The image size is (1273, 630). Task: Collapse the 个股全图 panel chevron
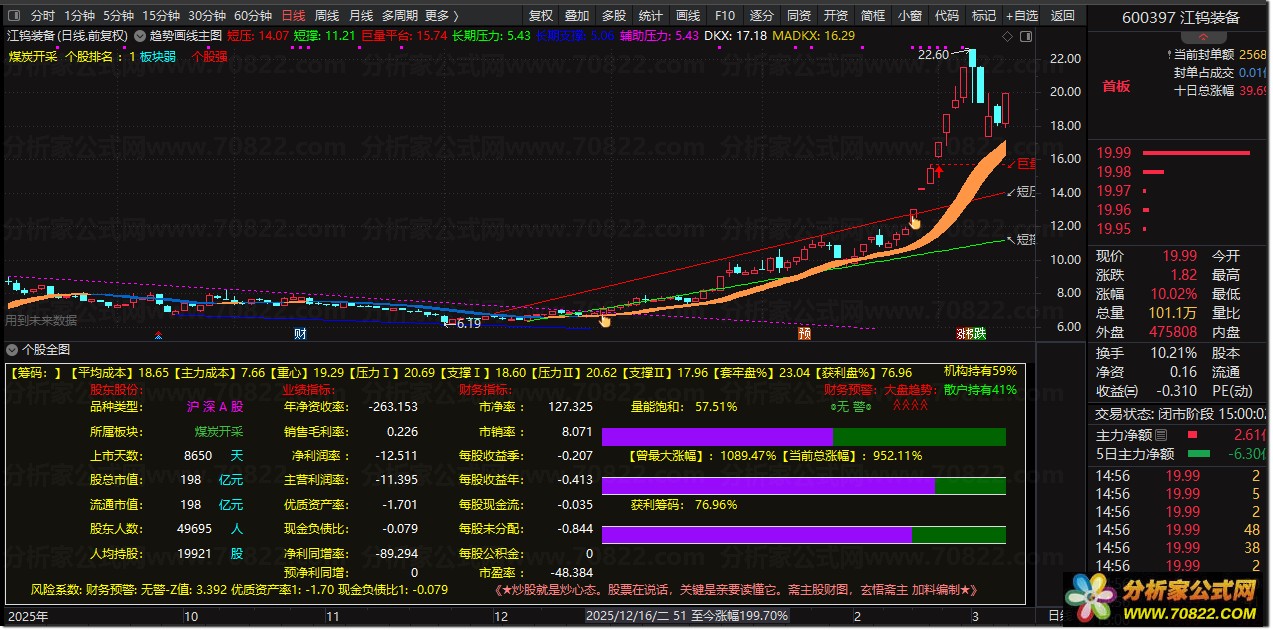point(12,349)
